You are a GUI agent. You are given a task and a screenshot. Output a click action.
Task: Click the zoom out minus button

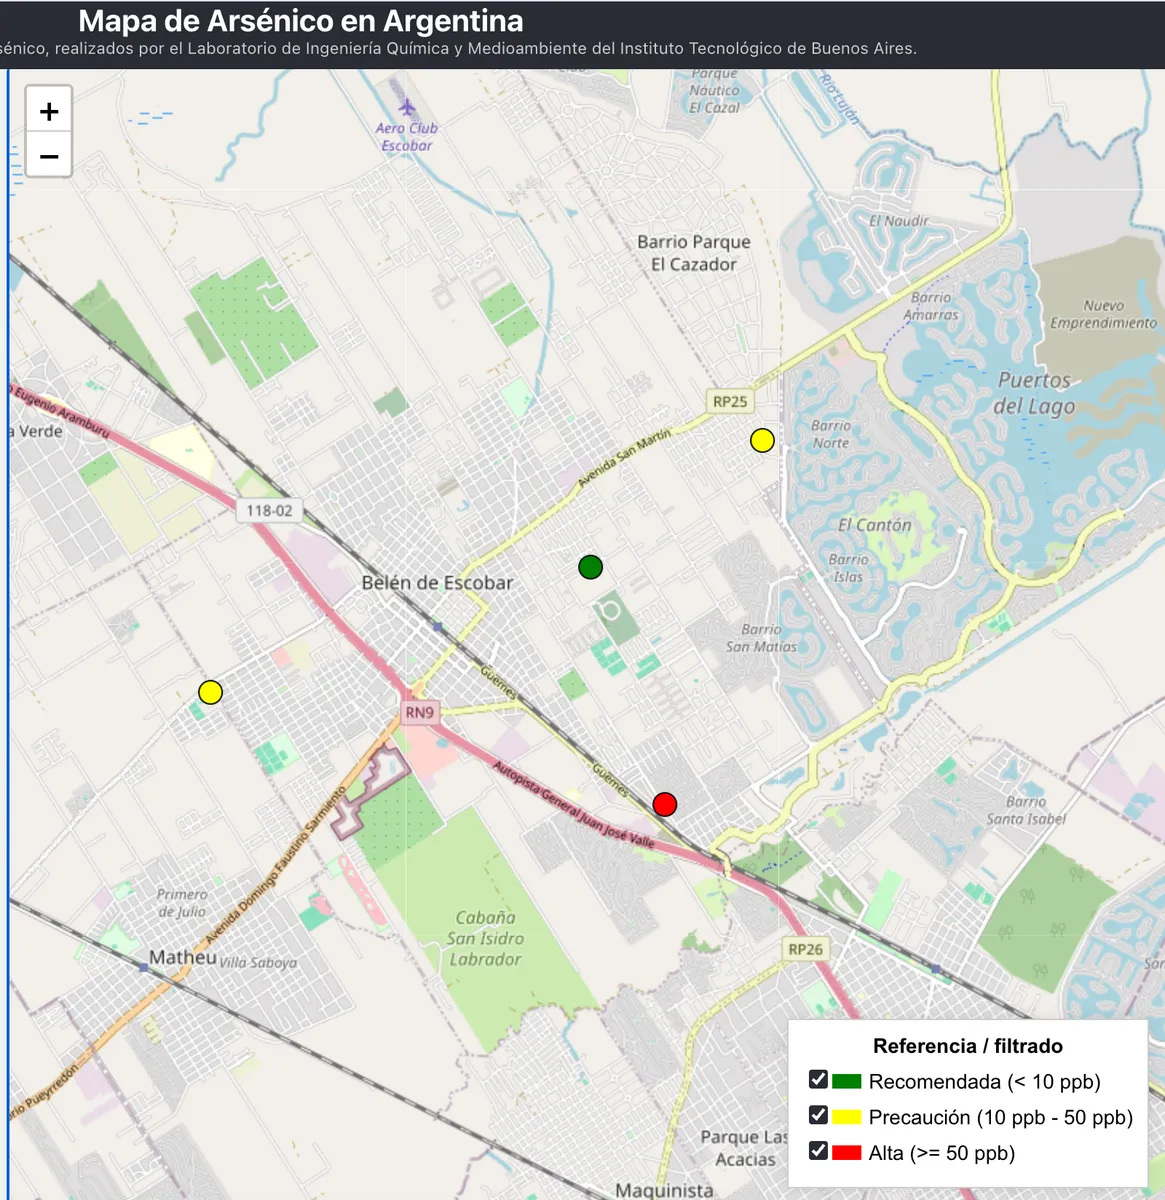[x=49, y=157]
